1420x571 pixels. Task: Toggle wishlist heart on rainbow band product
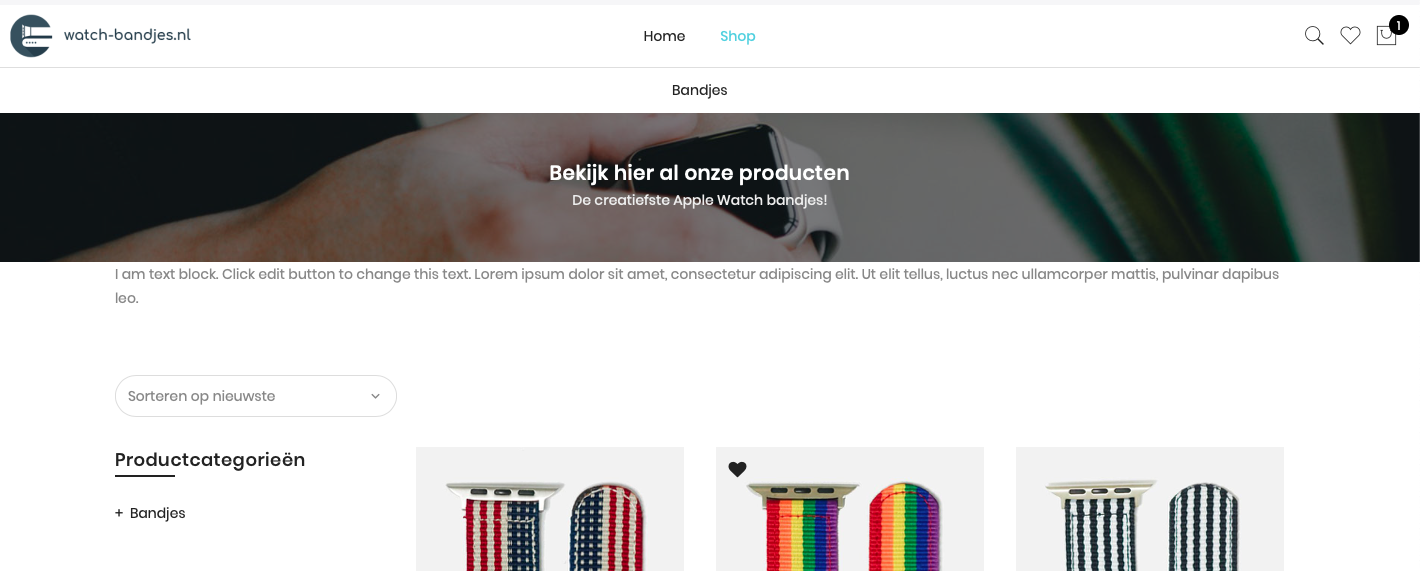[x=737, y=469]
